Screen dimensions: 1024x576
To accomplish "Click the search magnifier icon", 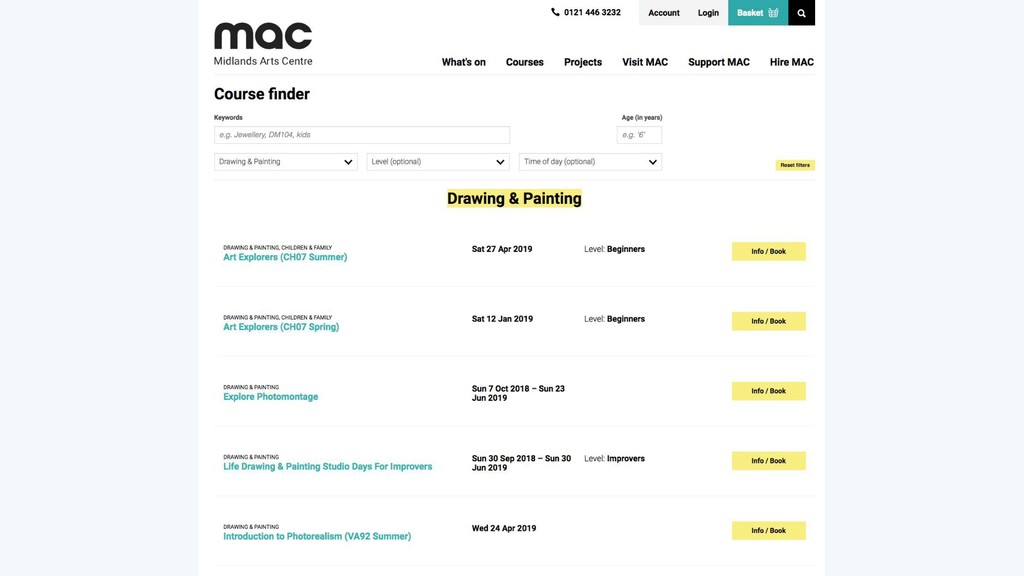I will click(801, 13).
